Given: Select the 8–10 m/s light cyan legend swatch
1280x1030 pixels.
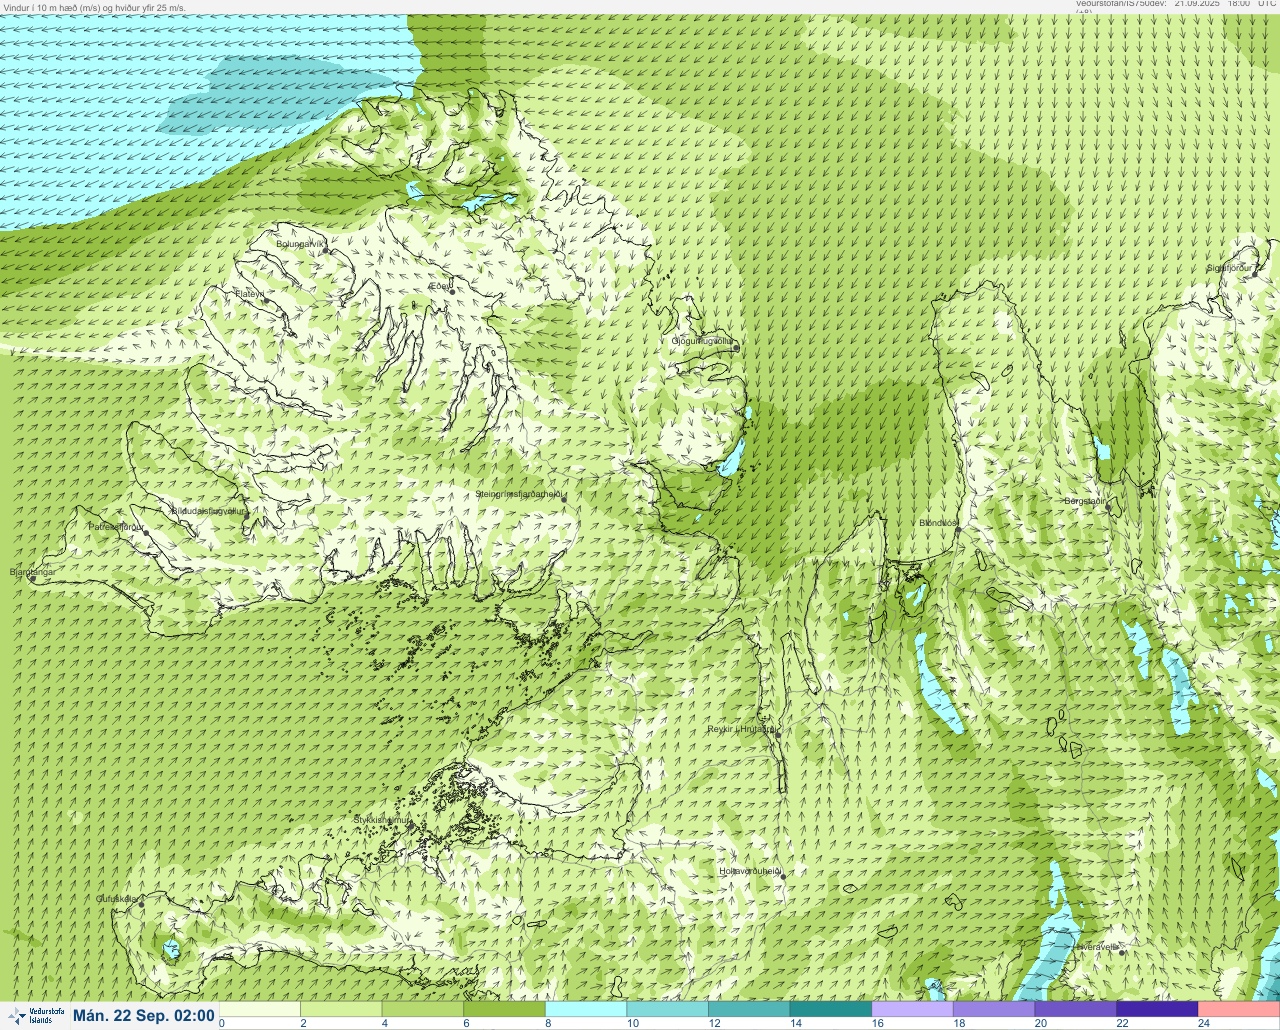Looking at the screenshot, I should click(x=586, y=1009).
